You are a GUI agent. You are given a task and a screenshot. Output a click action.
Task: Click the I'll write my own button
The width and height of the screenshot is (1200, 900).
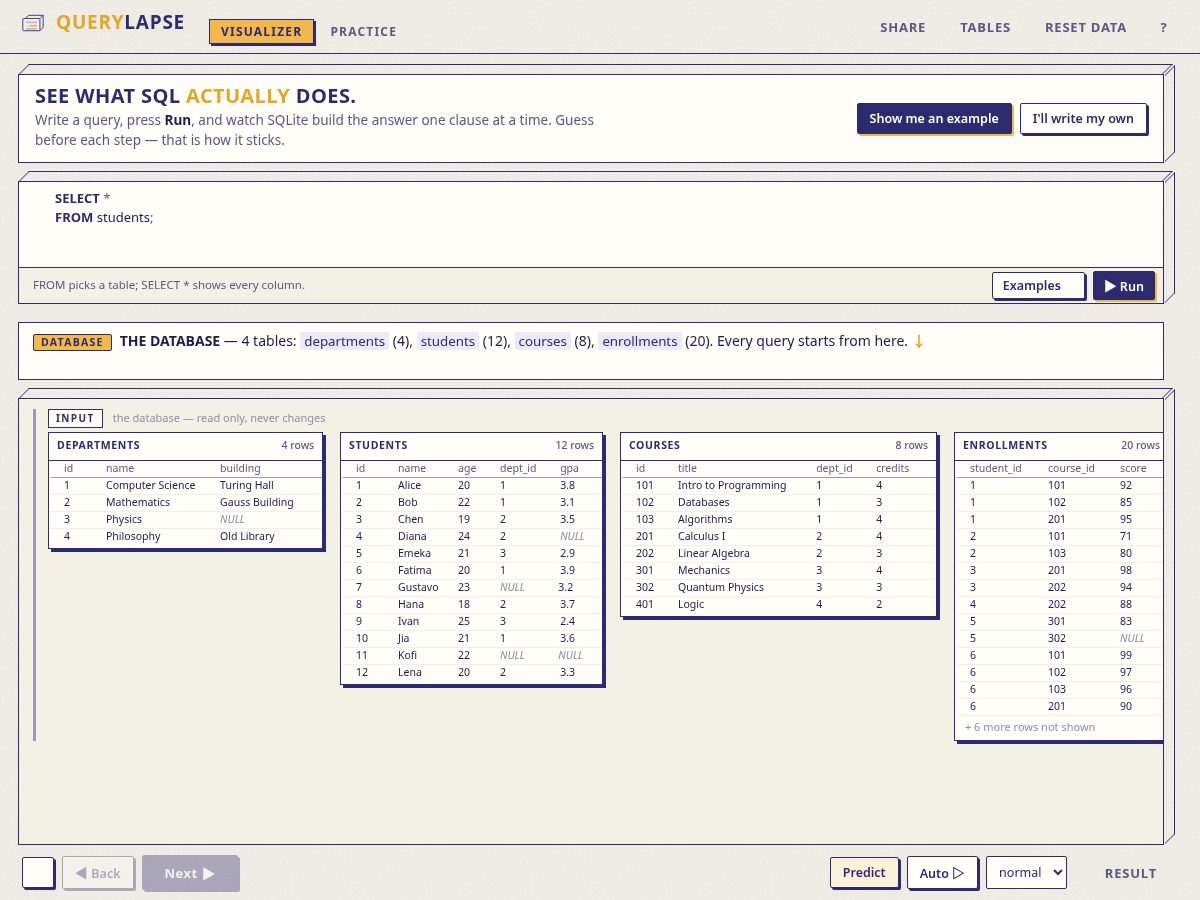(x=1083, y=118)
